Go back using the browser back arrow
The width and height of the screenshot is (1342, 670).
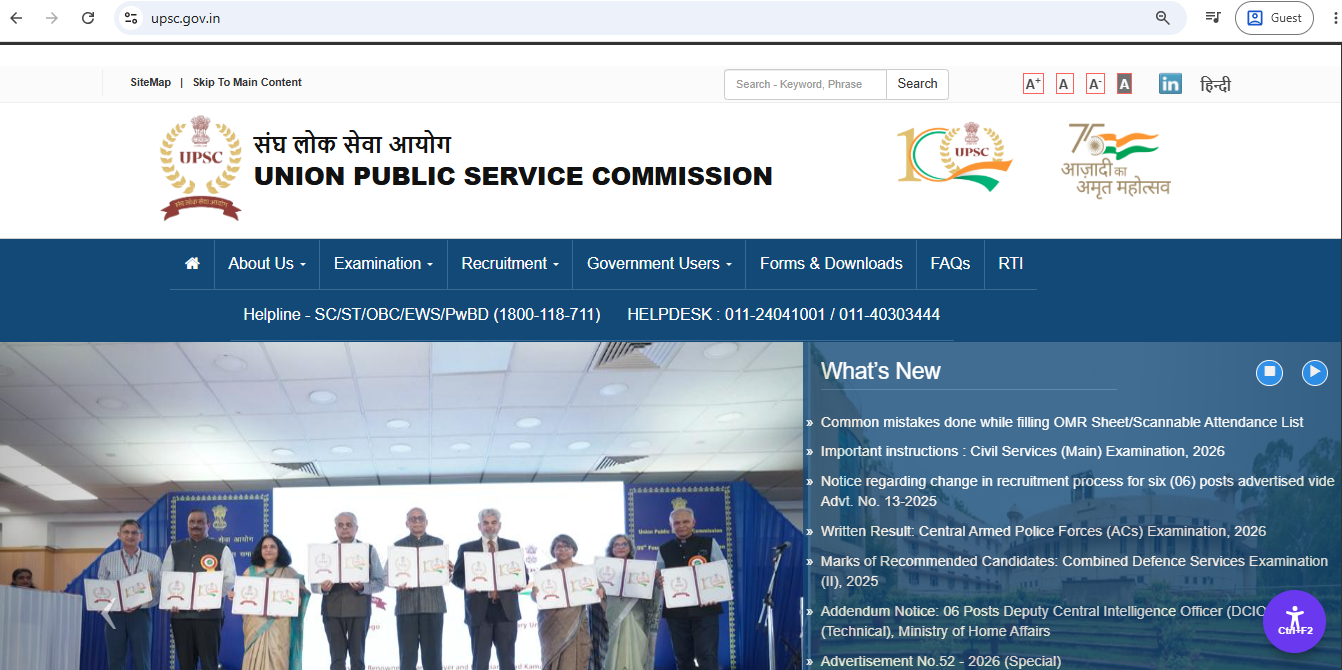[16, 18]
